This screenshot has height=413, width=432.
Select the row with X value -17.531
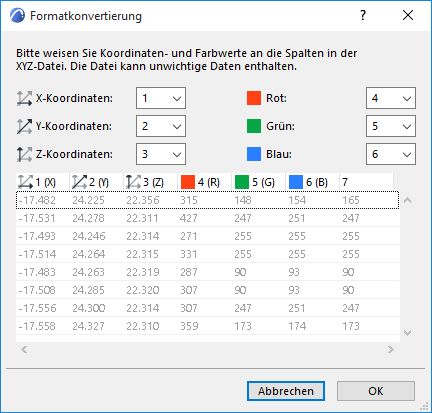[207, 218]
